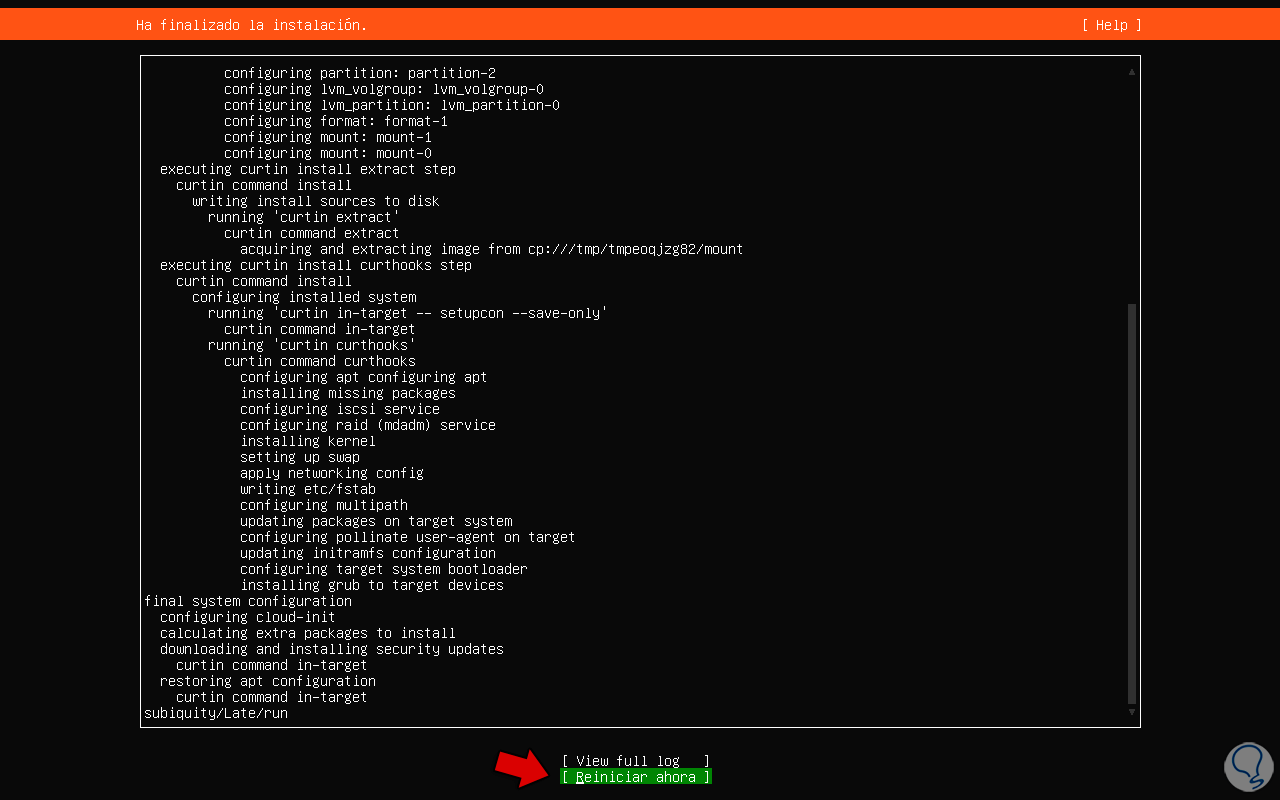The width and height of the screenshot is (1280, 800).
Task: Click the 'acquiring and extracting image' line
Action: pos(492,249)
